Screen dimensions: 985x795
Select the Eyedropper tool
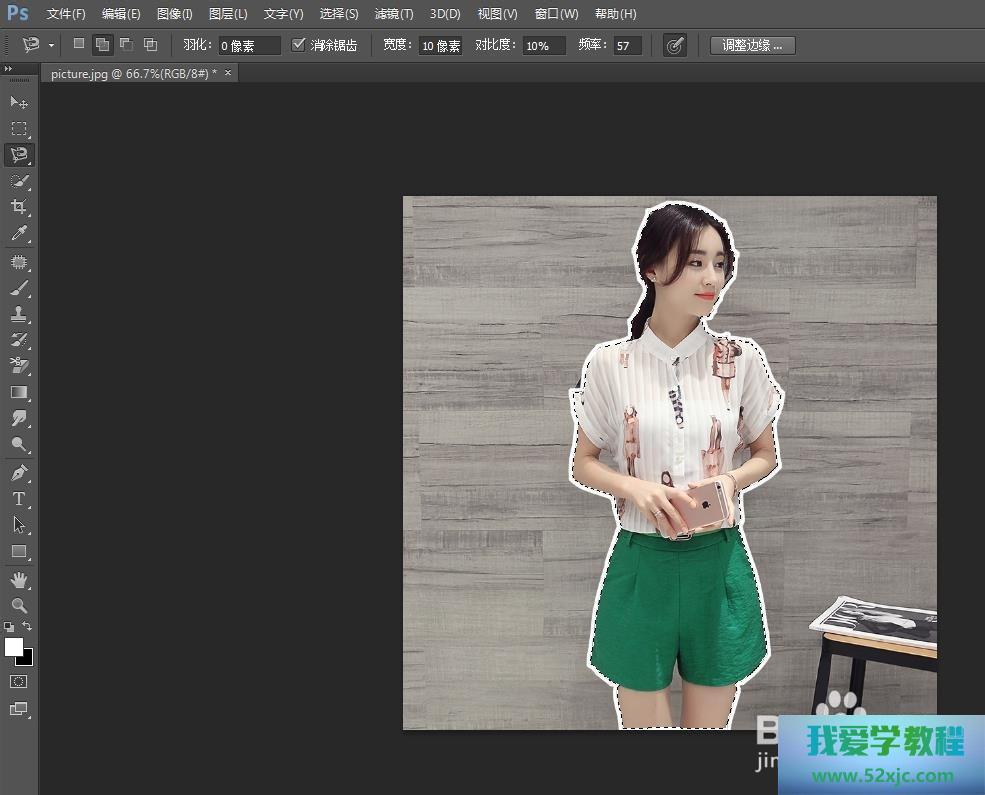click(x=19, y=234)
